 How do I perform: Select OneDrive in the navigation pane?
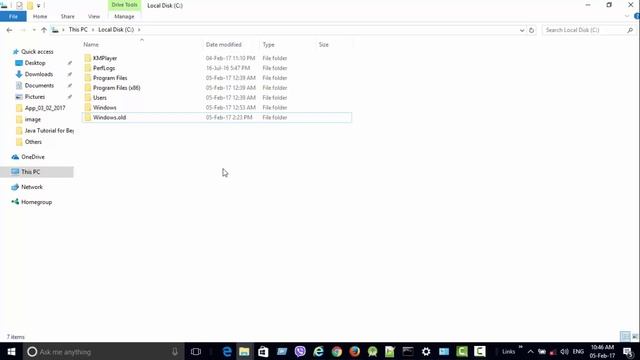(x=33, y=157)
